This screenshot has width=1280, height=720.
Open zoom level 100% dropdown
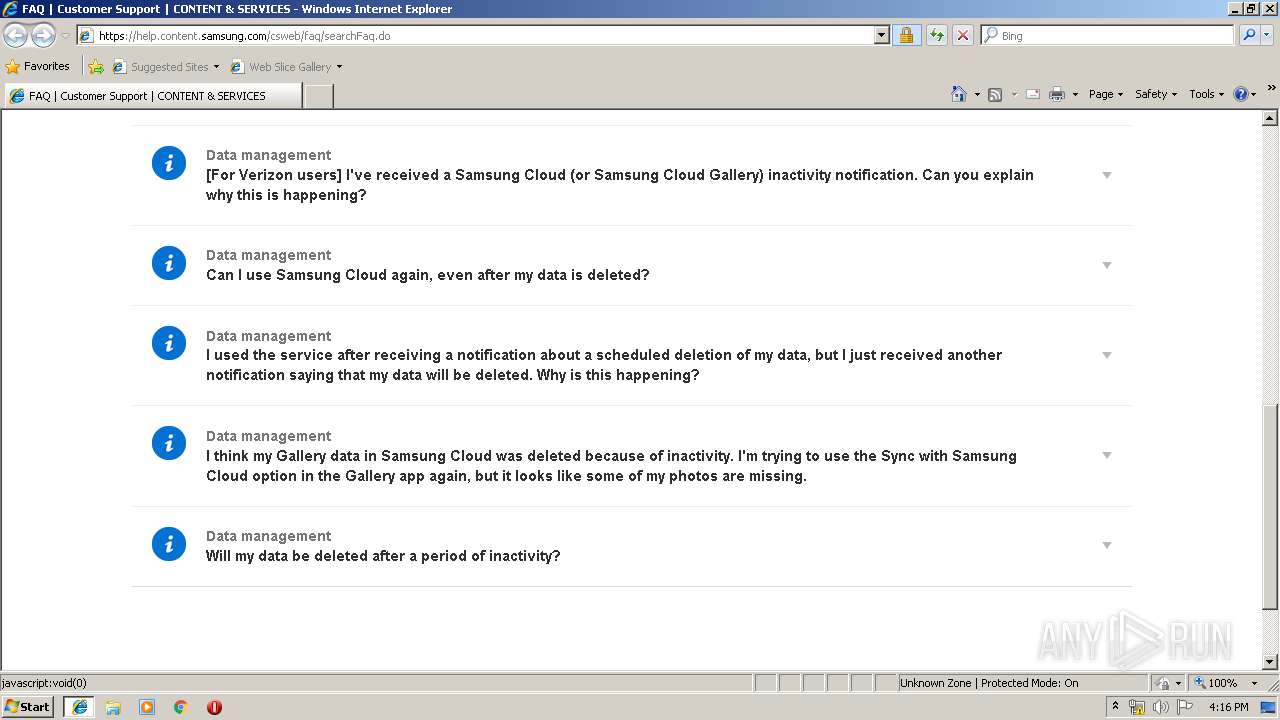pos(1254,683)
